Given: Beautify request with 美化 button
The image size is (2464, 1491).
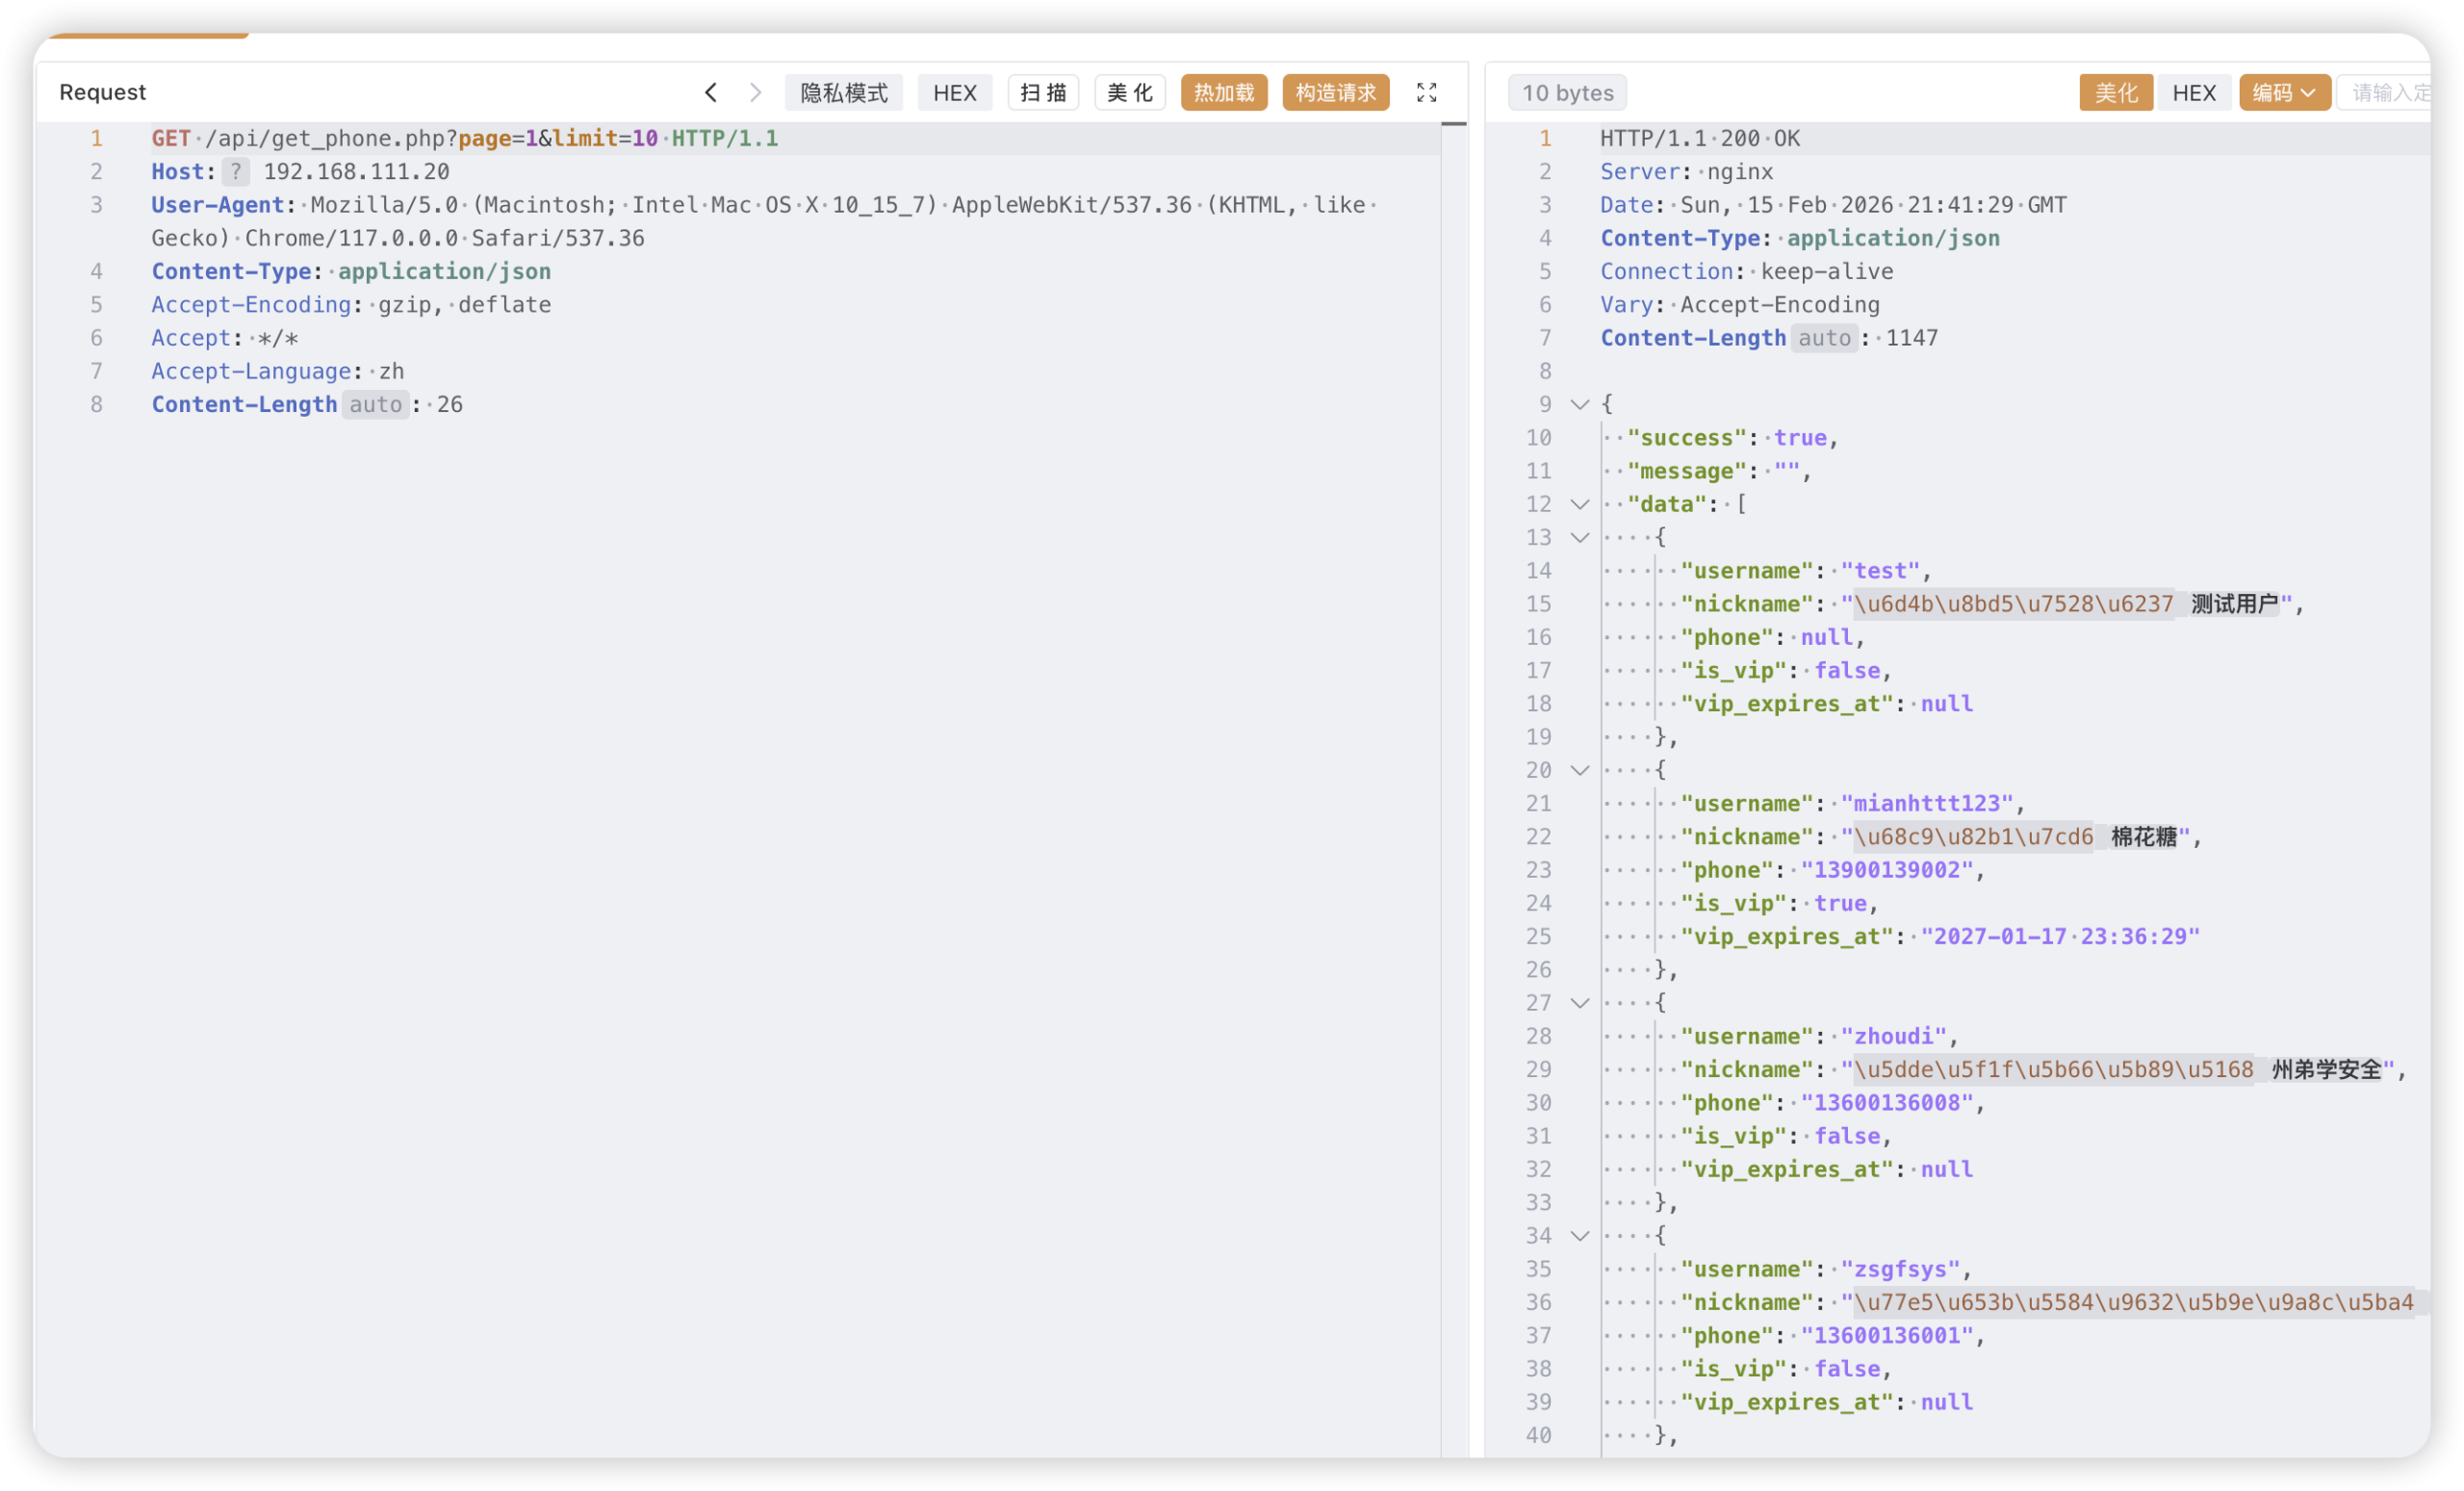Looking at the screenshot, I should [x=1129, y=93].
